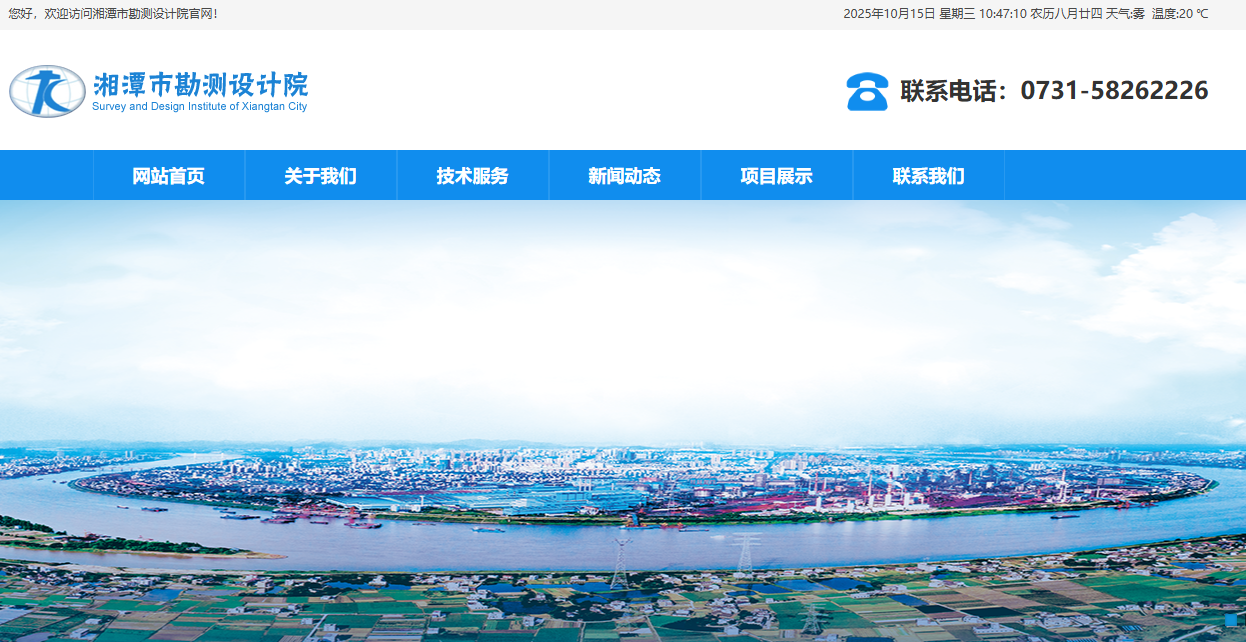Click the English subtitle Survey and Design Institute
Screen dimensions: 1246x642
click(x=199, y=107)
